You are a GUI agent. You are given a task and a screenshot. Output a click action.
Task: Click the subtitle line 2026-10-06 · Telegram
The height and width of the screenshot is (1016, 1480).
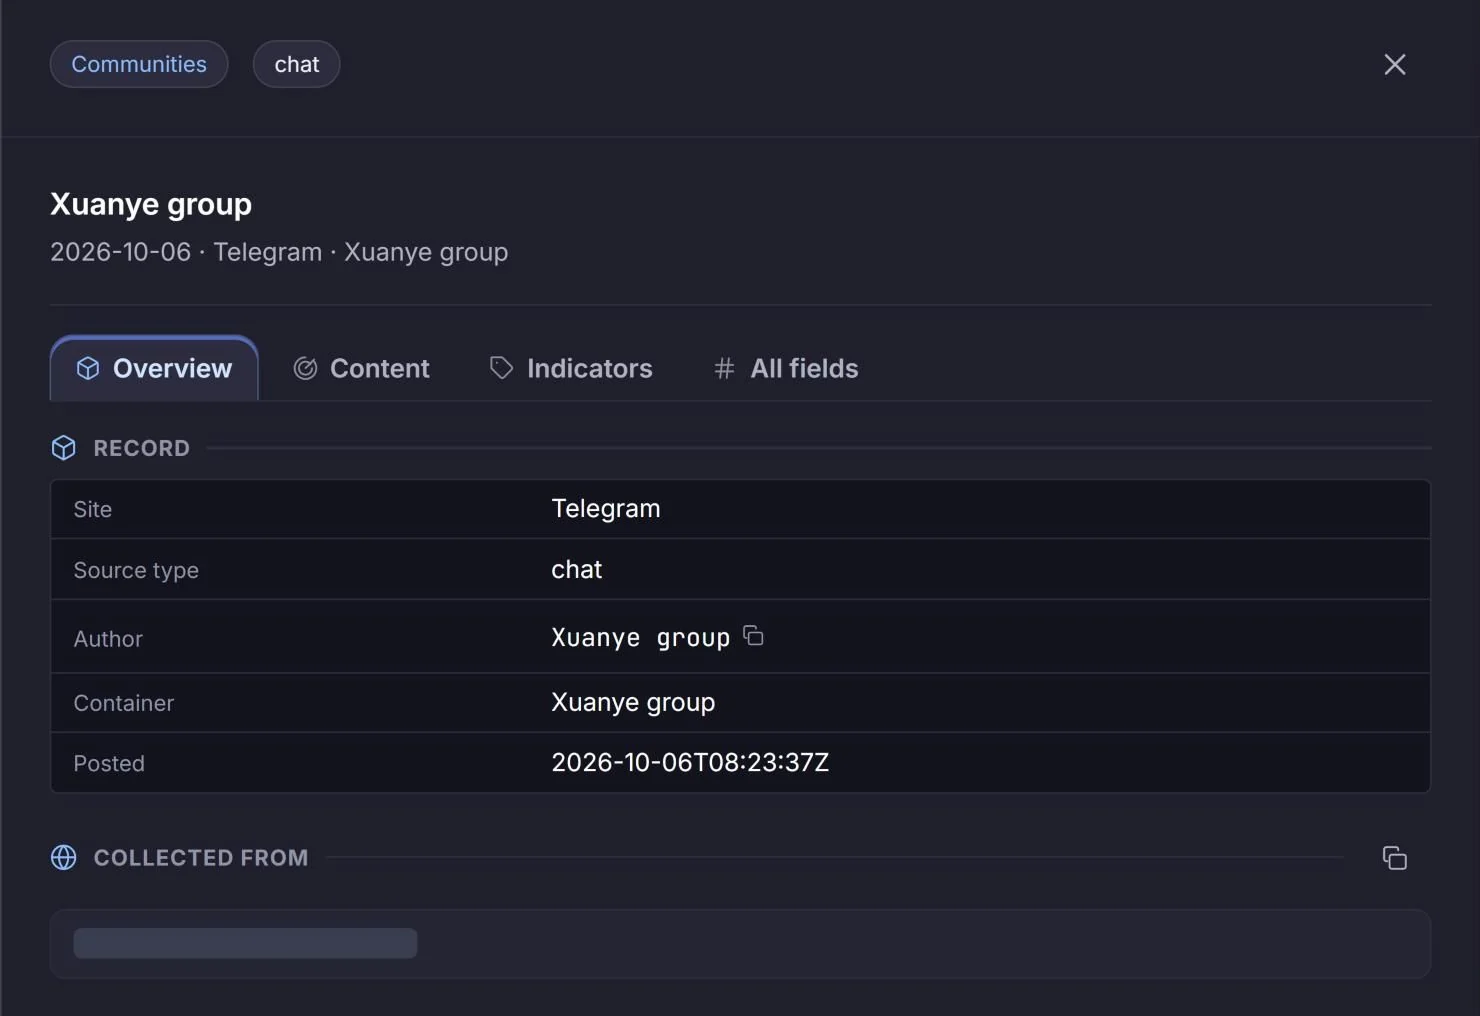click(x=279, y=252)
